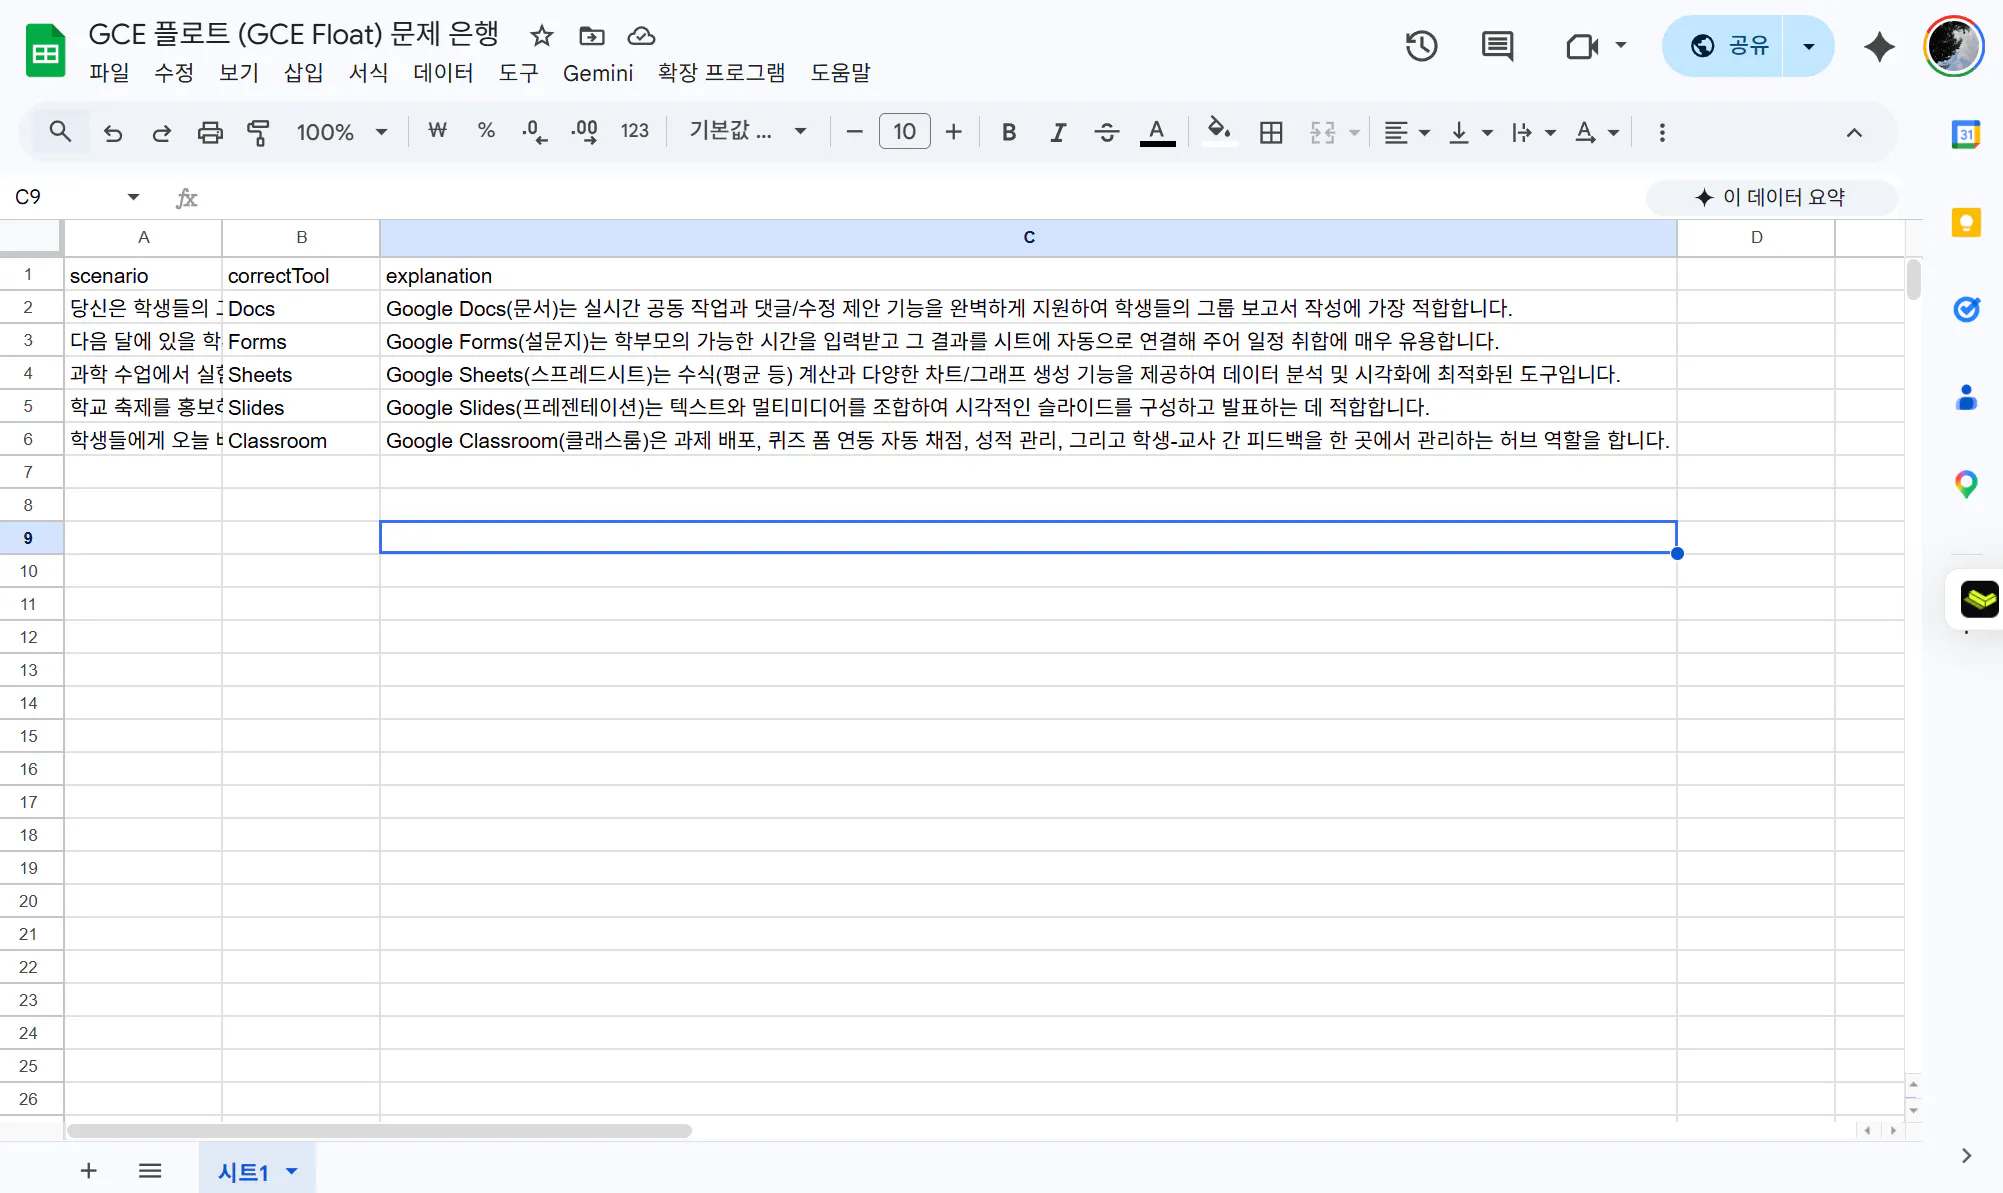The height and width of the screenshot is (1193, 2003).
Task: Start a Meet call from camera icon
Action: (1582, 46)
